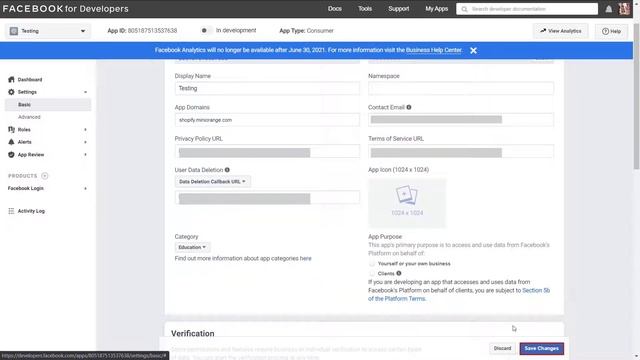Open Section 5b of Platform Terms link
640x360 pixels.
tap(459, 295)
